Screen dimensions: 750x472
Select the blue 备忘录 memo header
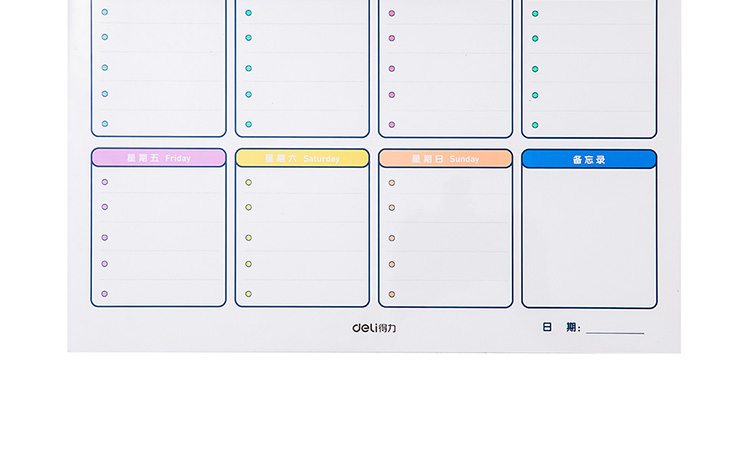tap(589, 159)
